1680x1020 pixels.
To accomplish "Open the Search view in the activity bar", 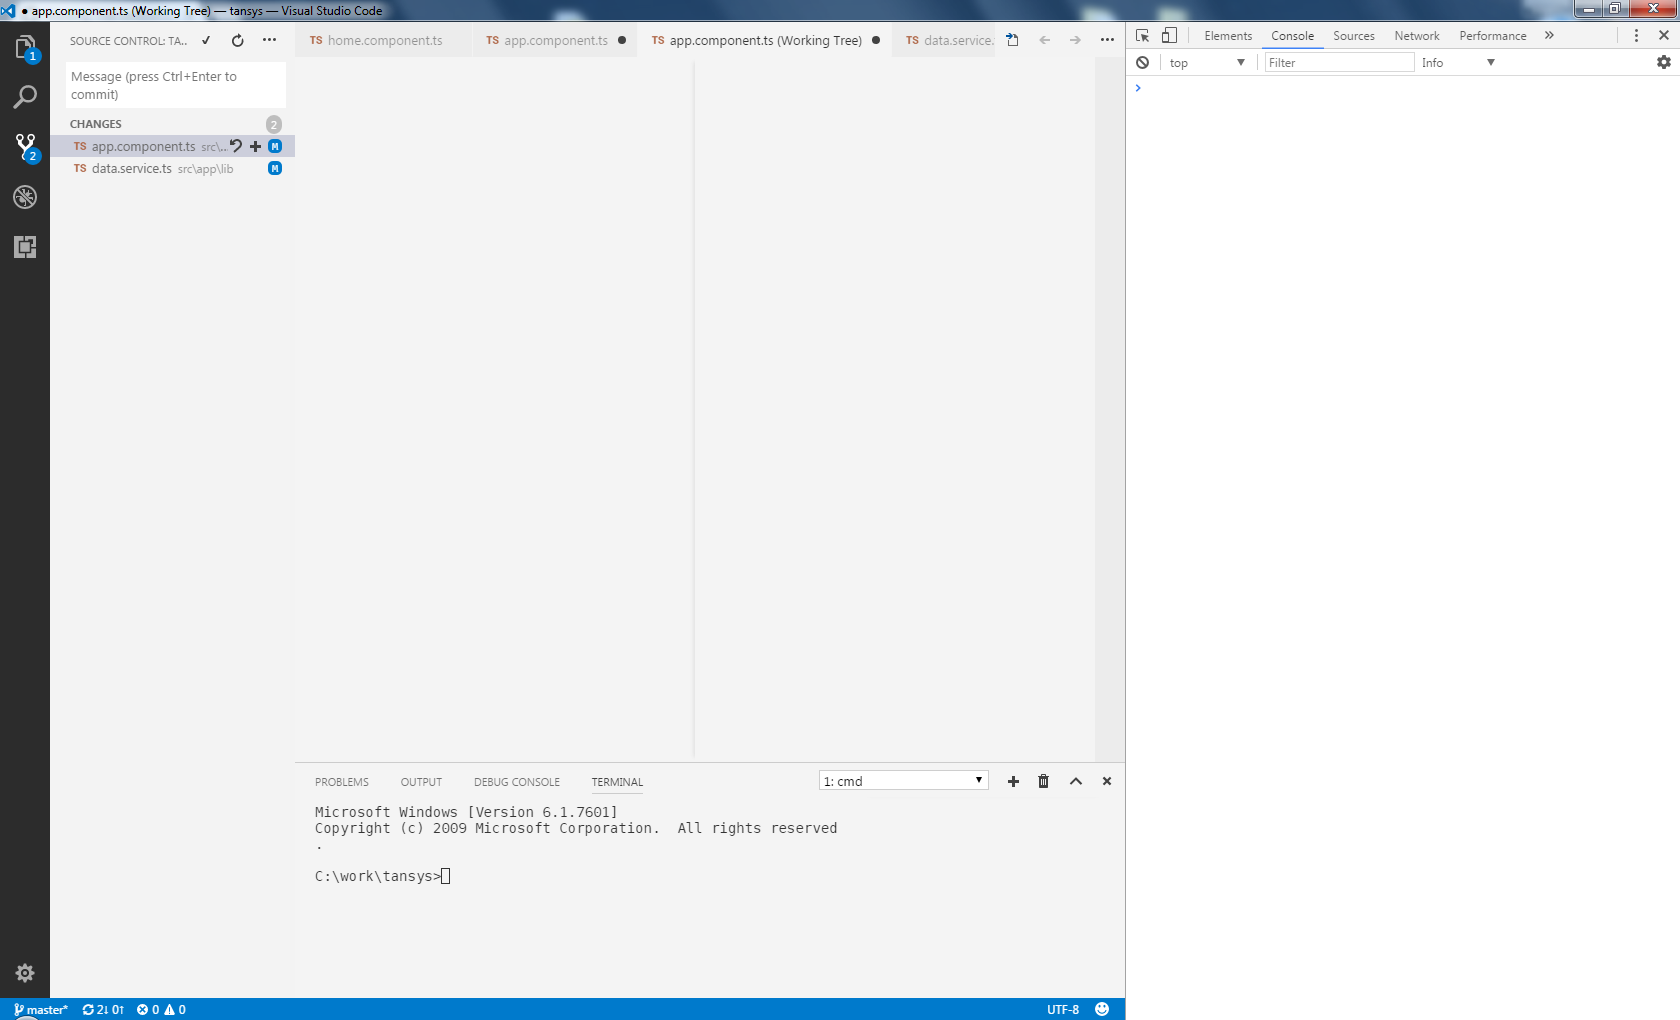I will click(25, 95).
